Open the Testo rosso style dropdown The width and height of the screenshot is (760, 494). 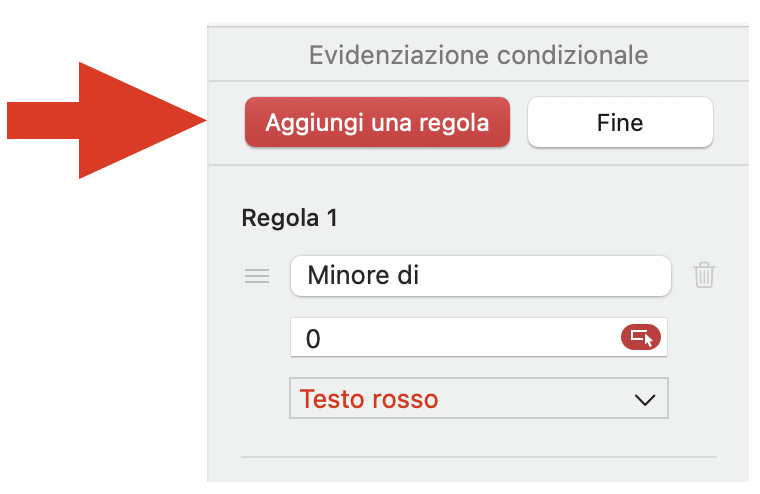[x=478, y=398]
